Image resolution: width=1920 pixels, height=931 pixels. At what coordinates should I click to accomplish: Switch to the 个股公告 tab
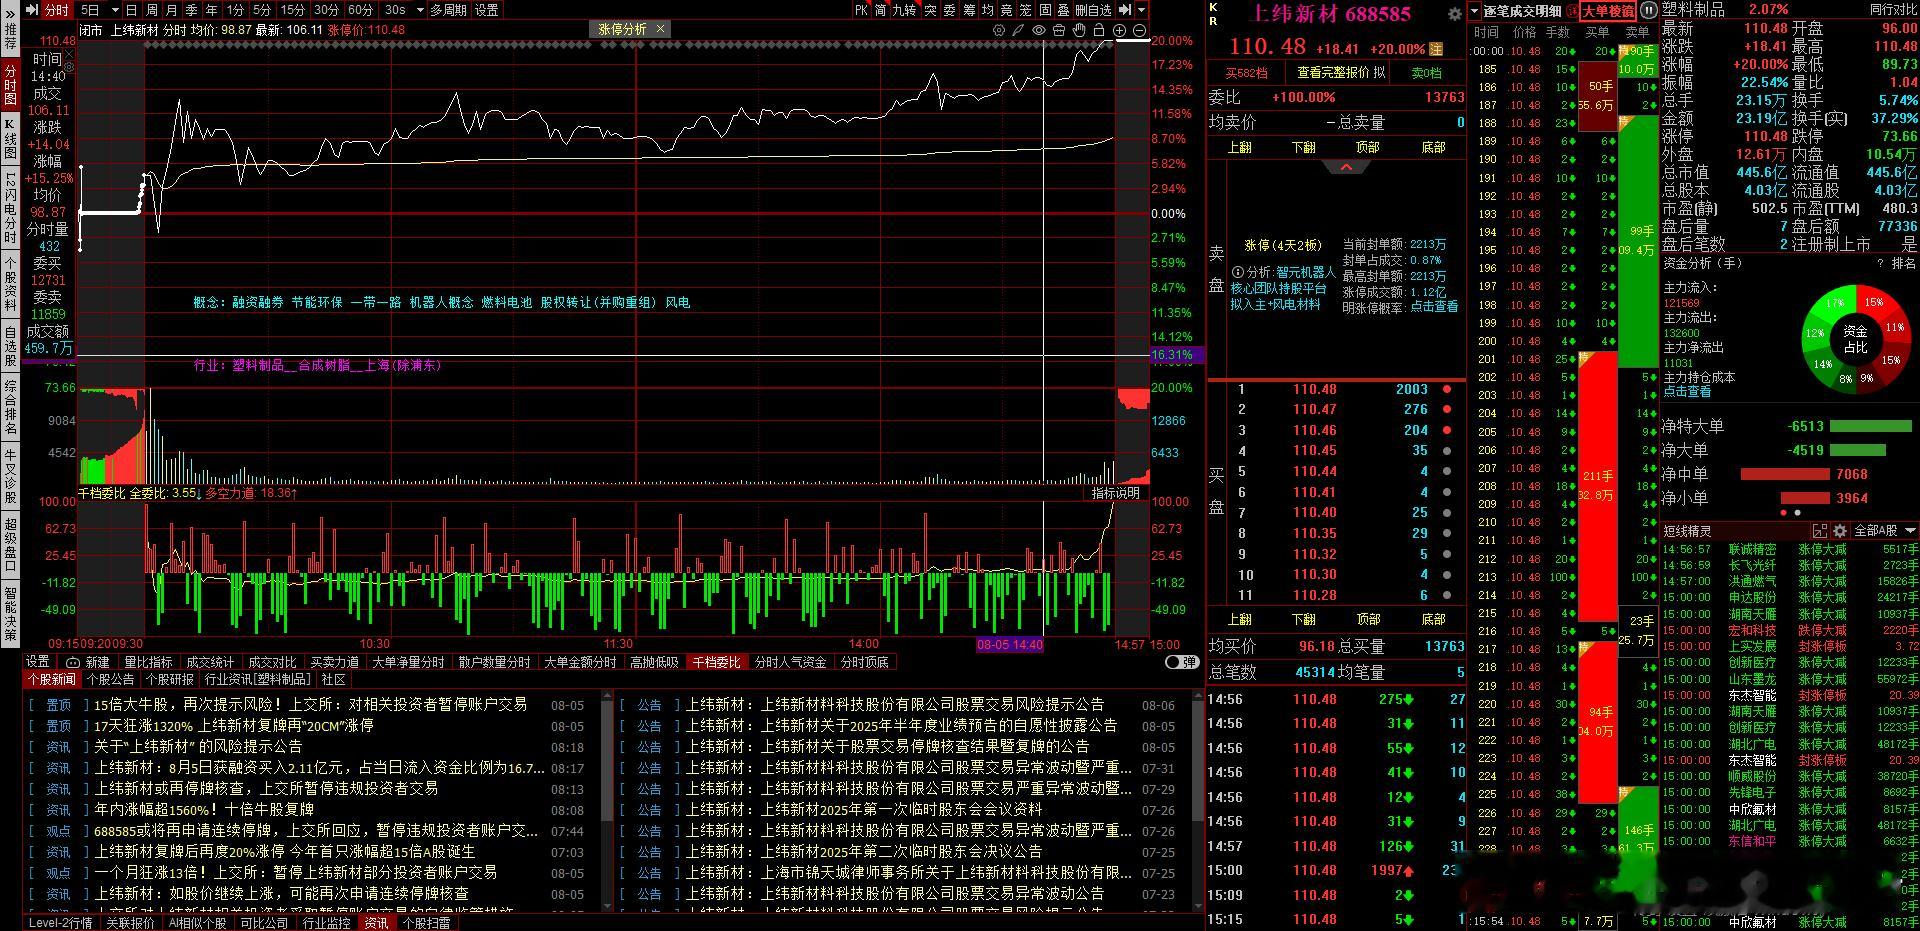tap(110, 679)
